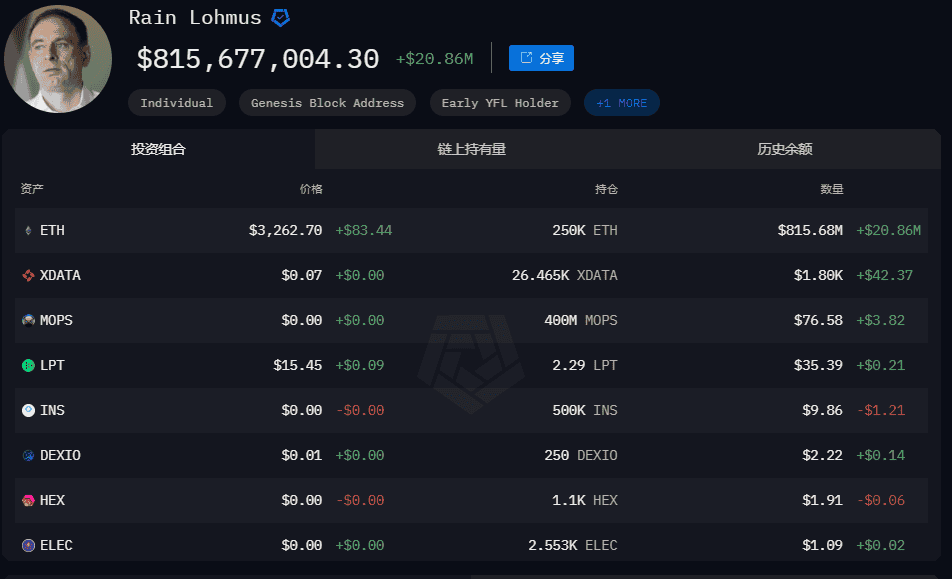
Task: Click the MOPS token icon
Action: click(28, 320)
